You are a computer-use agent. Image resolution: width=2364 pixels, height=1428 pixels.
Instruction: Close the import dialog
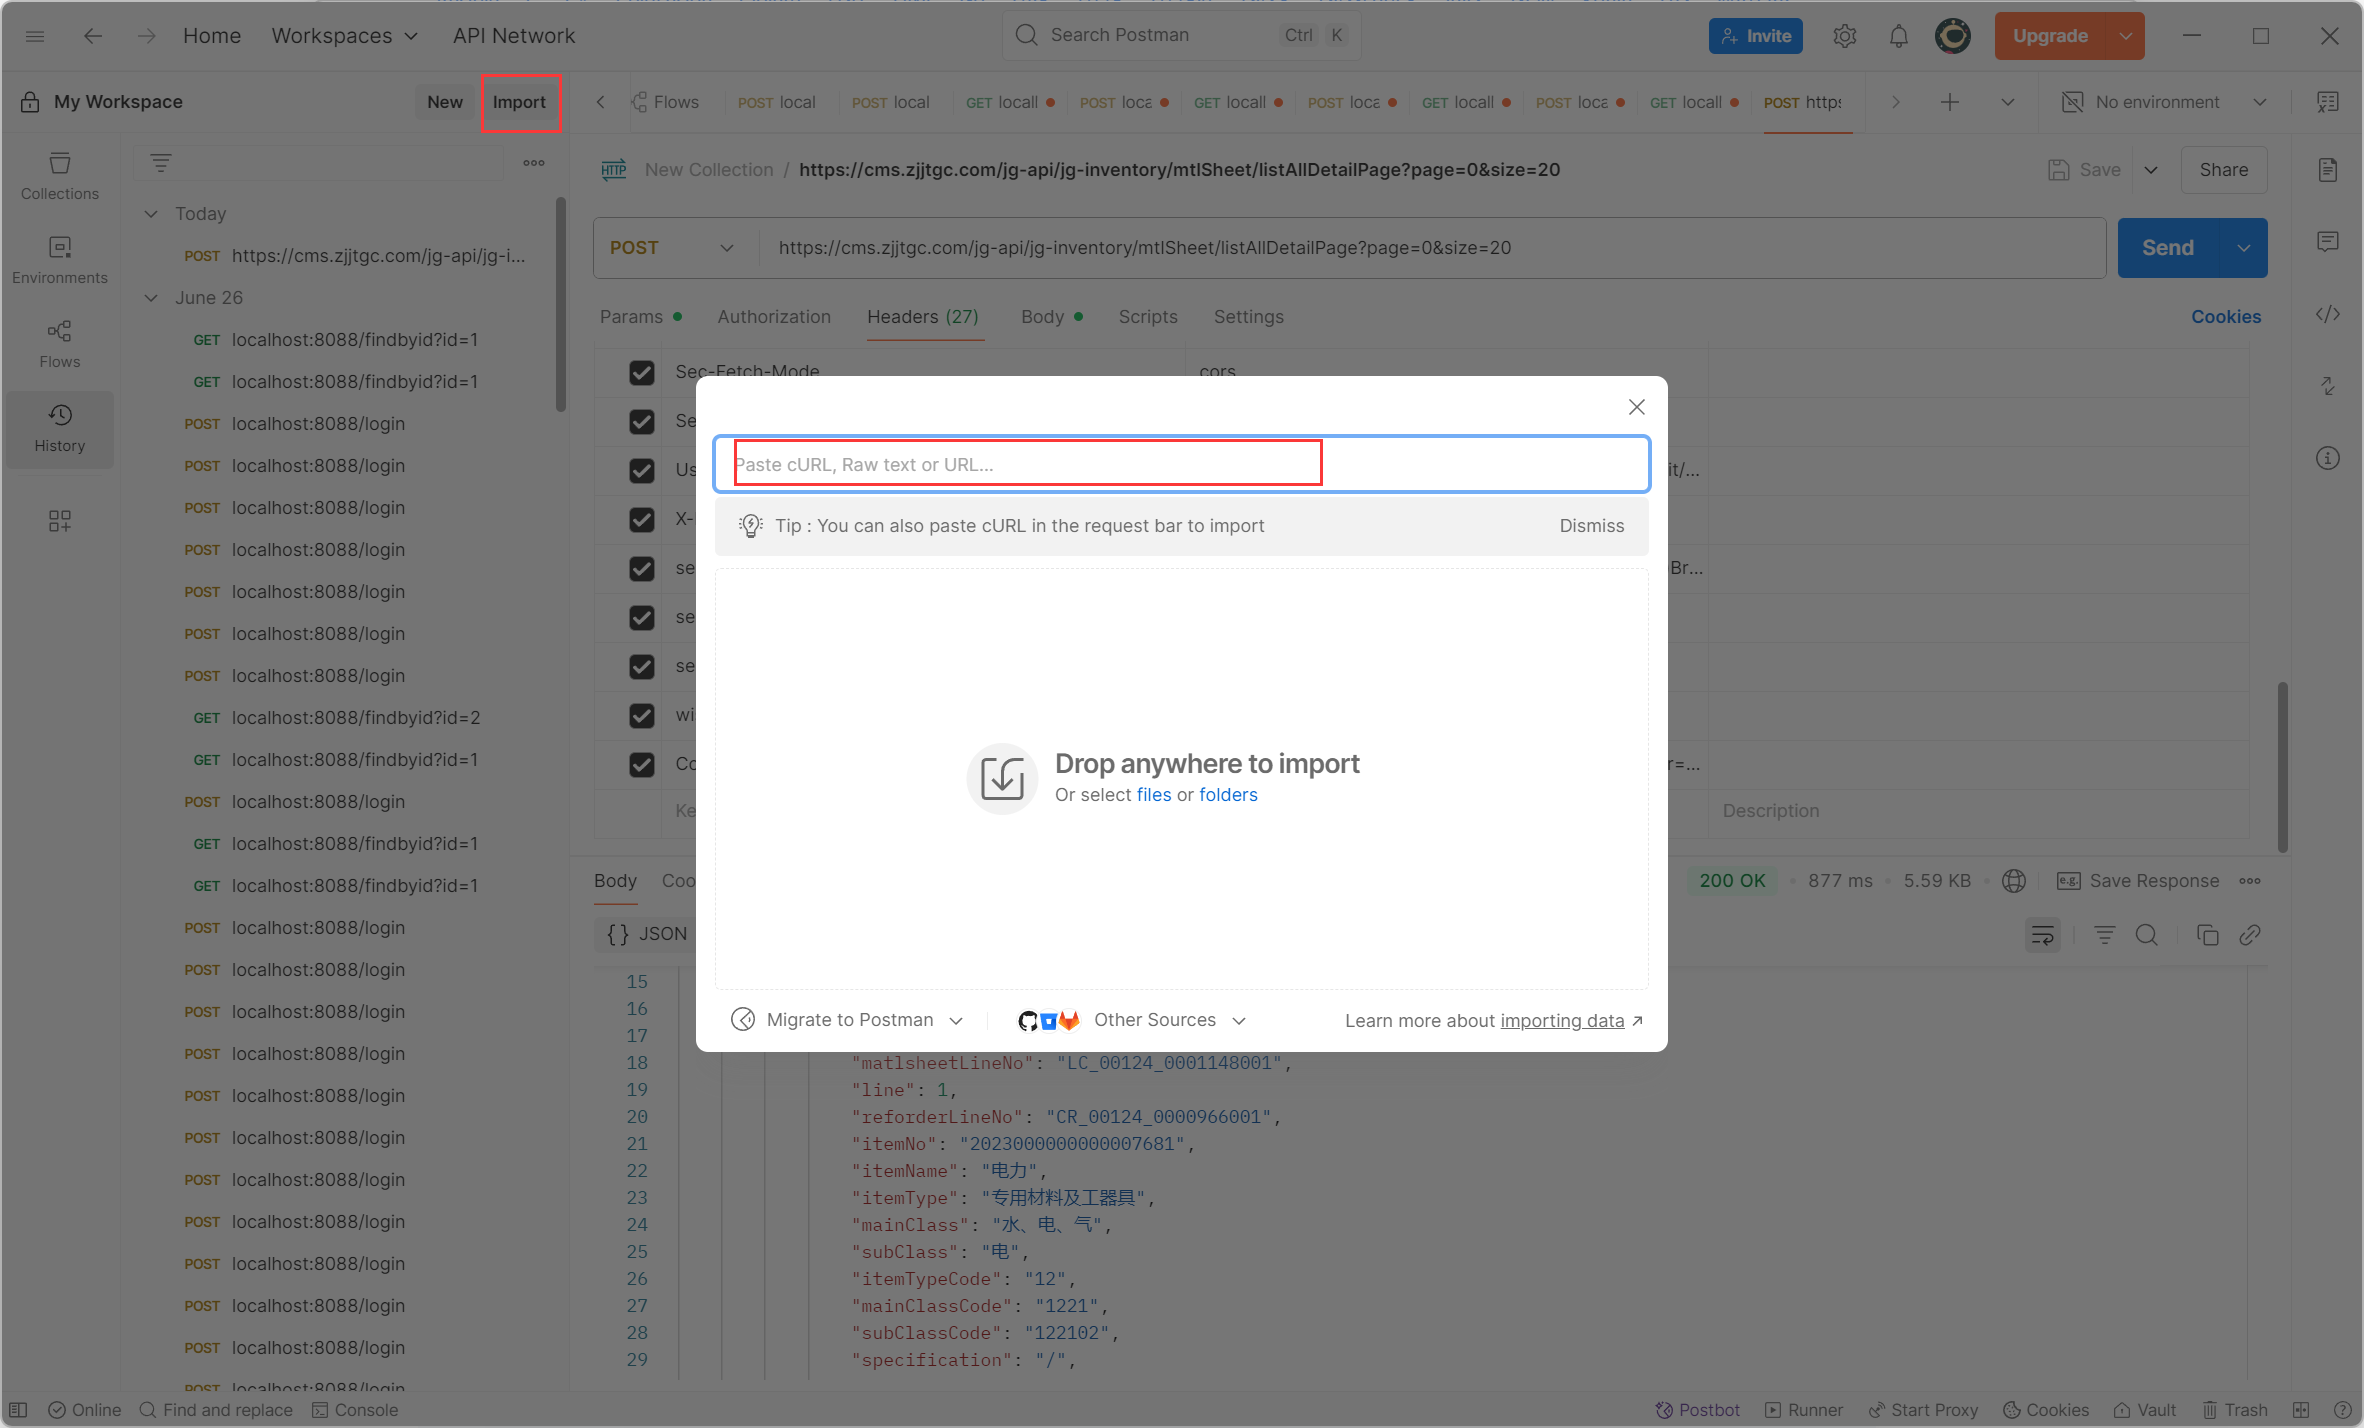point(1637,407)
